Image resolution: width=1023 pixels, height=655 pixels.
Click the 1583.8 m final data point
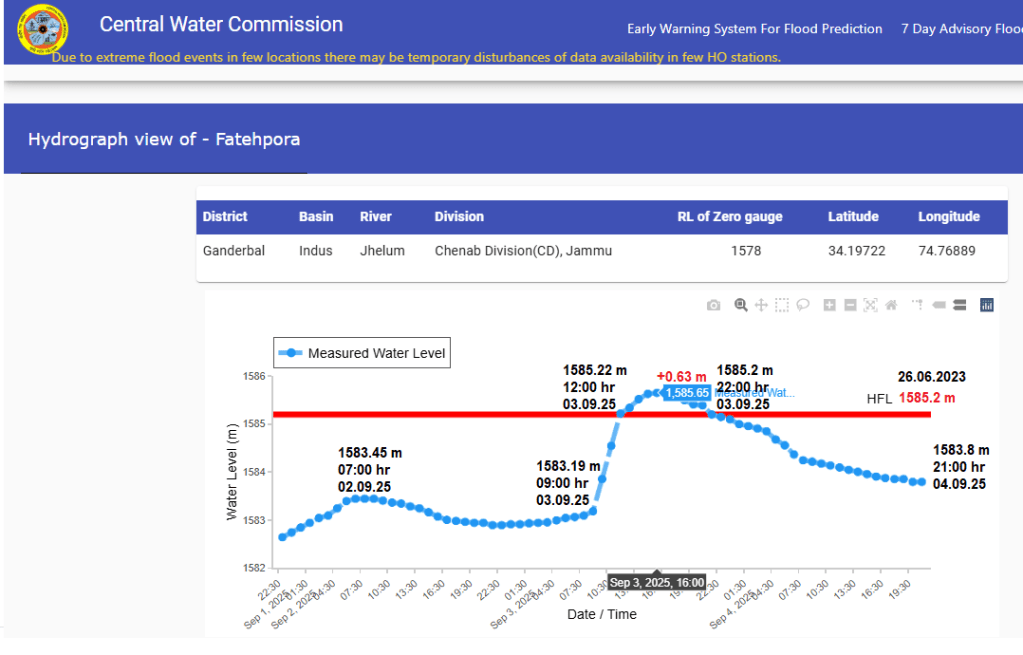[920, 482]
